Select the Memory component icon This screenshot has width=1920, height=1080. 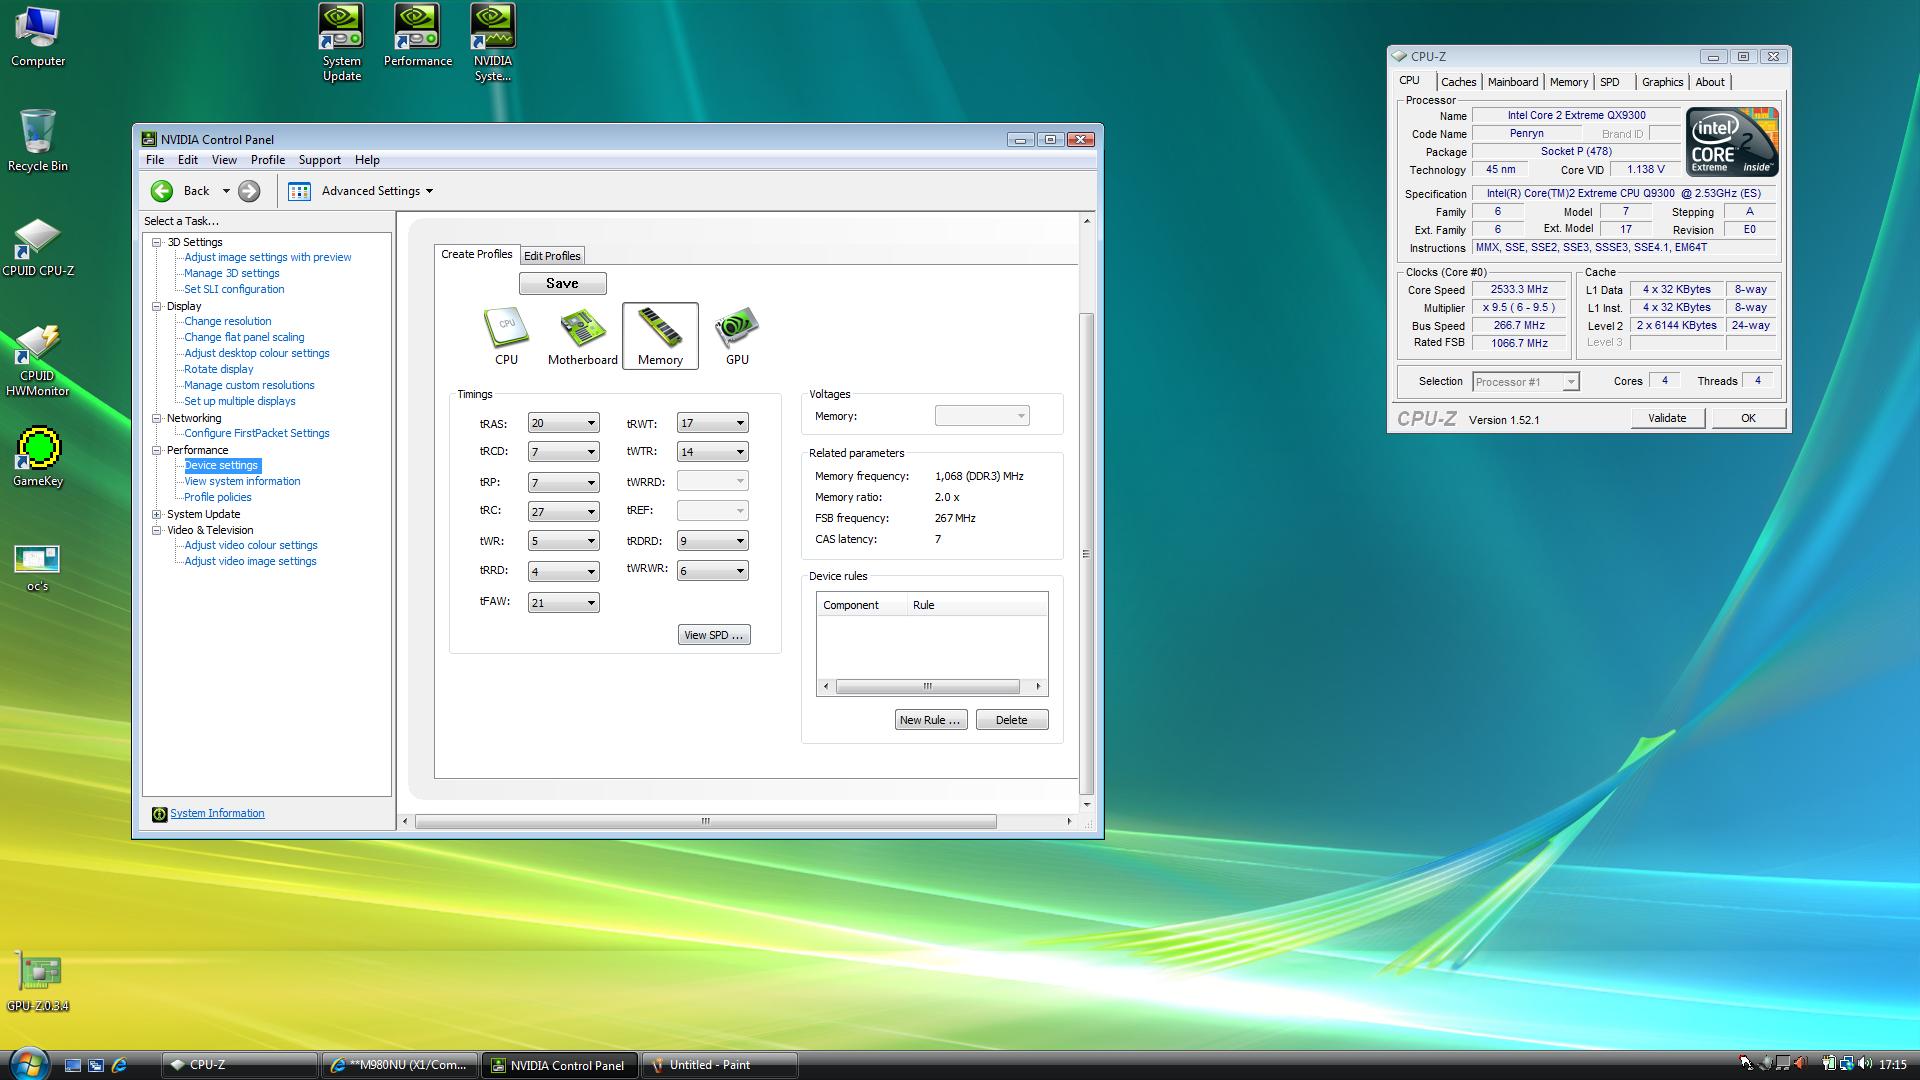pyautogui.click(x=660, y=336)
